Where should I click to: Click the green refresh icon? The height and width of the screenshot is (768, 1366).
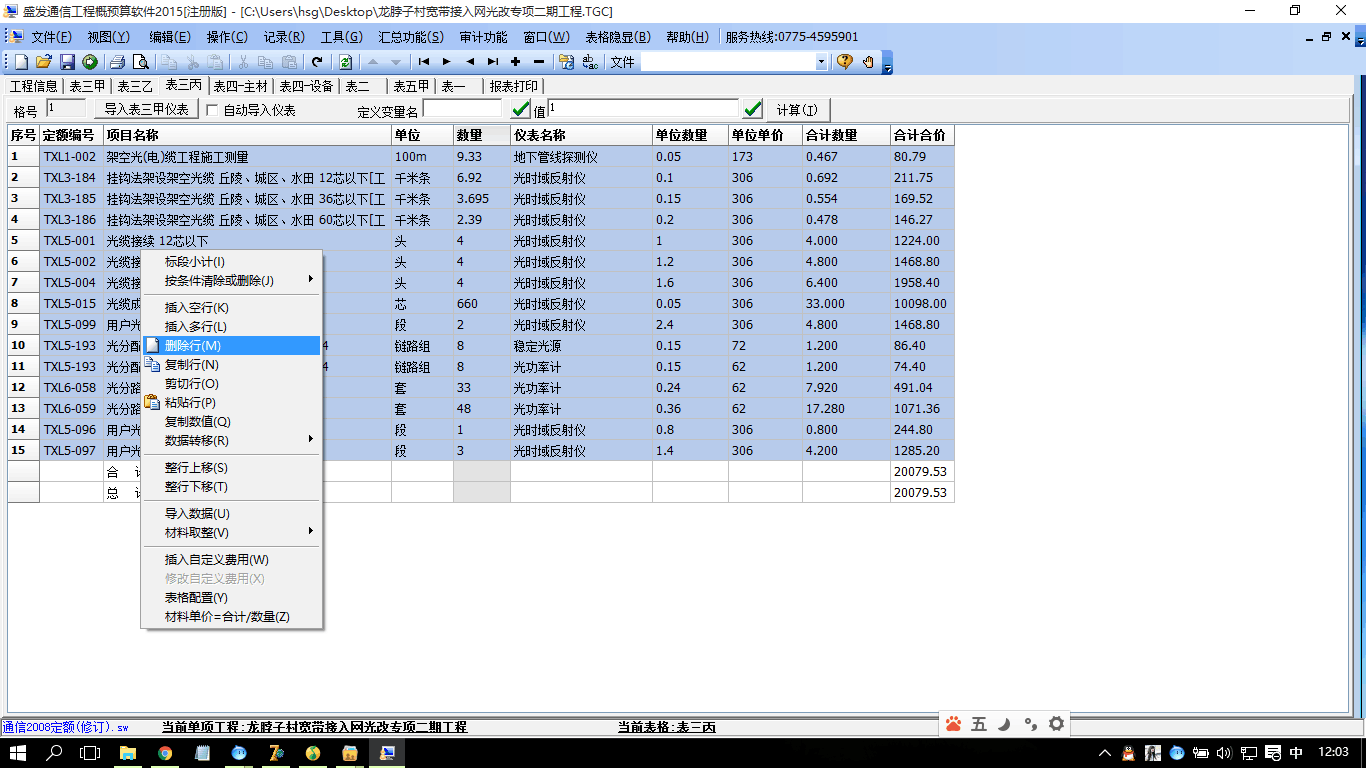point(345,62)
